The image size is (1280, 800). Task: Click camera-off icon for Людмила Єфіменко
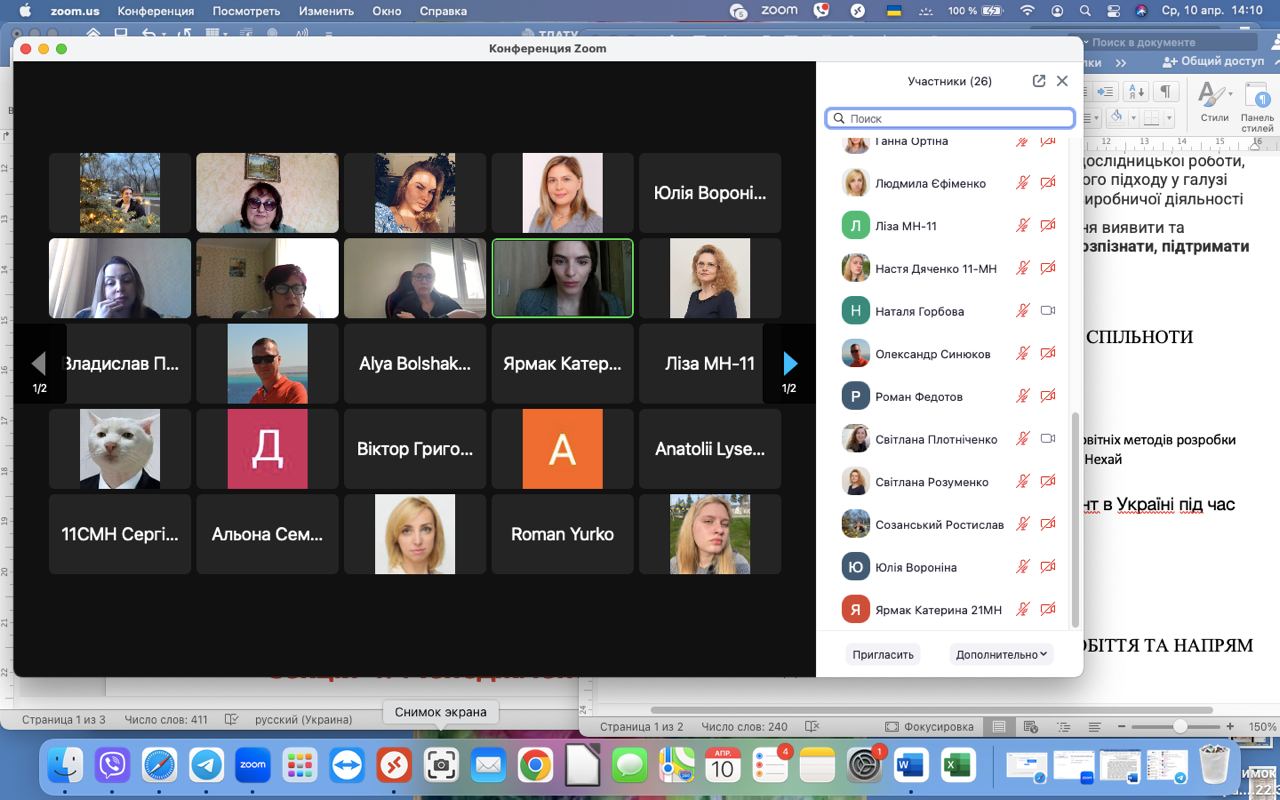(1048, 183)
